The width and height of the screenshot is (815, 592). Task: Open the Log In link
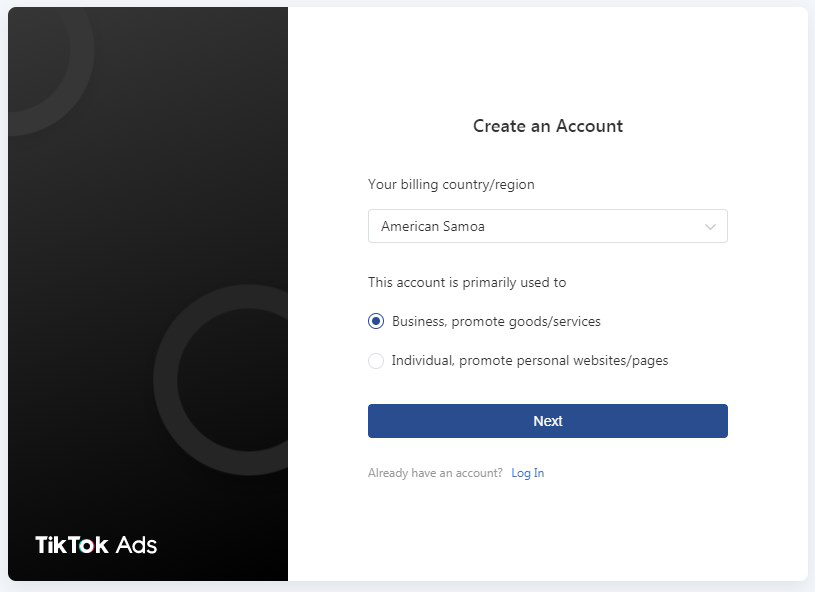[528, 473]
